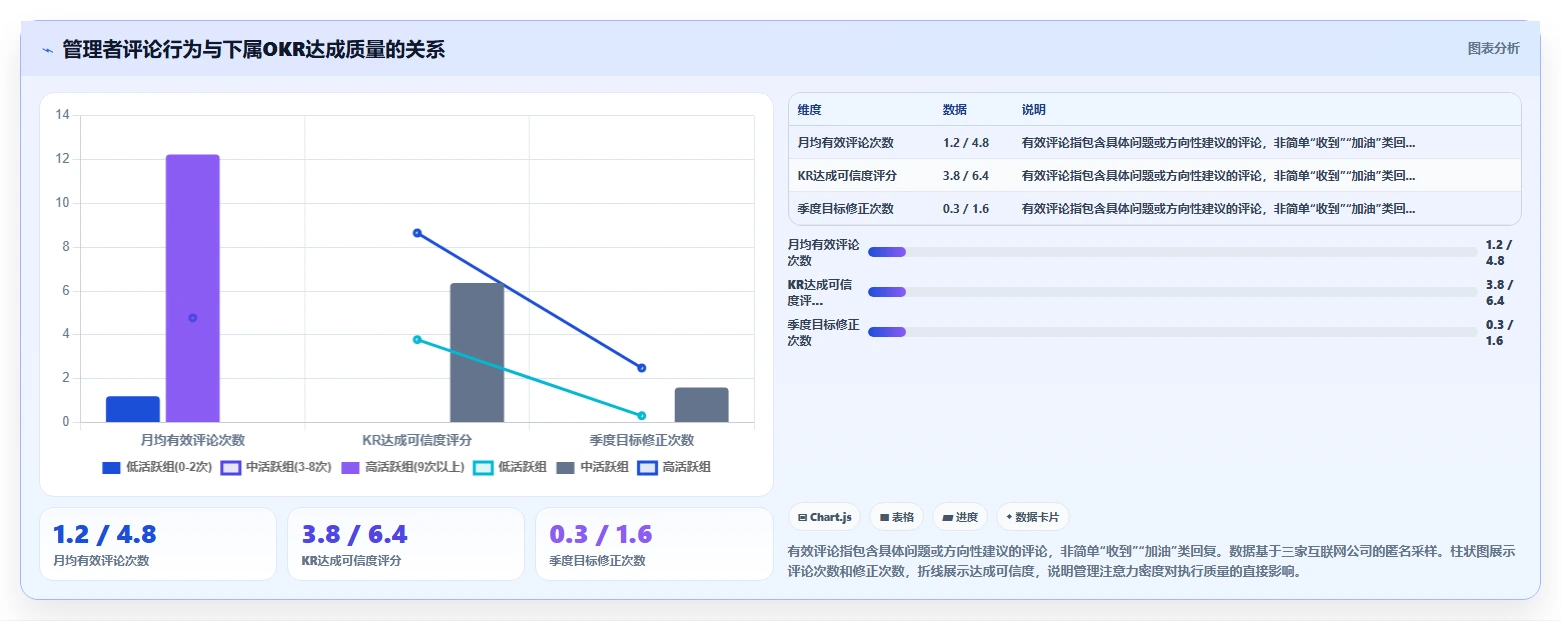Viewport: 1561px width, 621px height.
Task: Click the 1.2 / 4.8 table cell
Action: pos(966,143)
